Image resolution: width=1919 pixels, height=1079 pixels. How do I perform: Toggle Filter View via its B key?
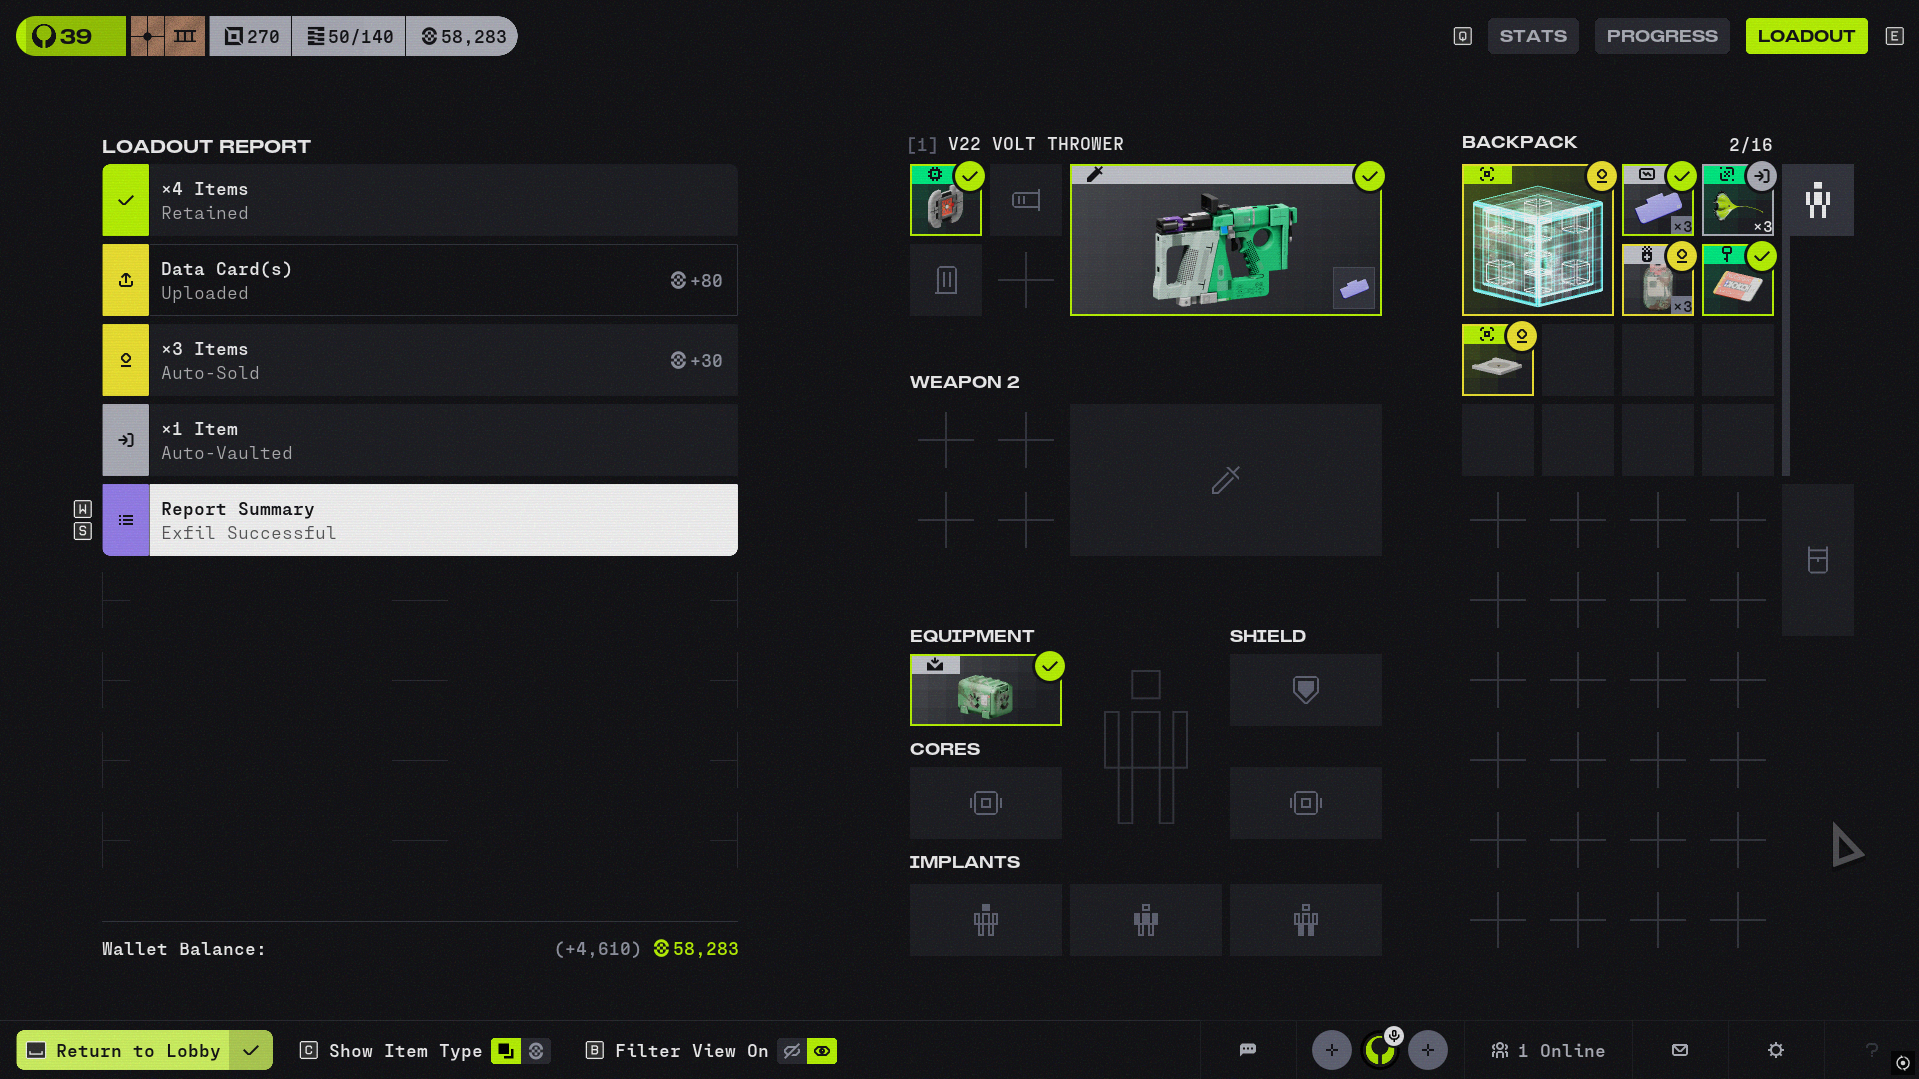click(594, 1050)
